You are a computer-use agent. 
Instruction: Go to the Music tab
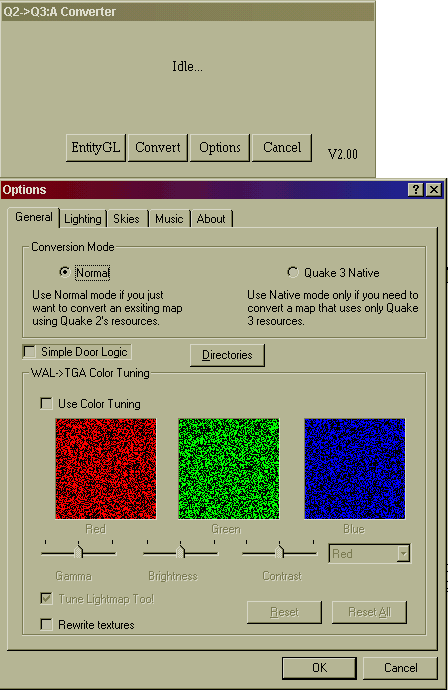coord(169,219)
